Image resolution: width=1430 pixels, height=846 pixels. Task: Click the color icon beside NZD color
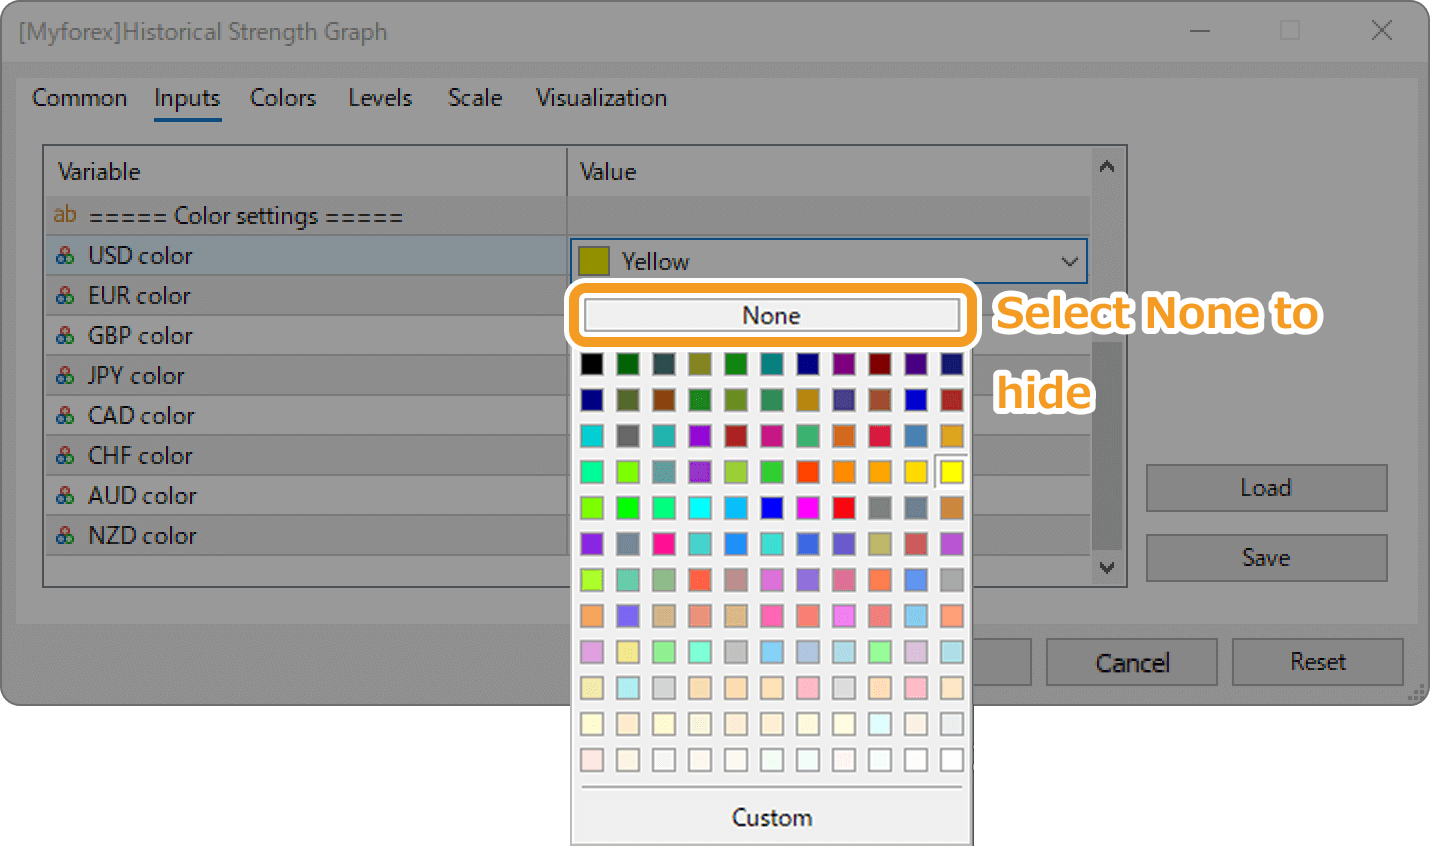65,536
